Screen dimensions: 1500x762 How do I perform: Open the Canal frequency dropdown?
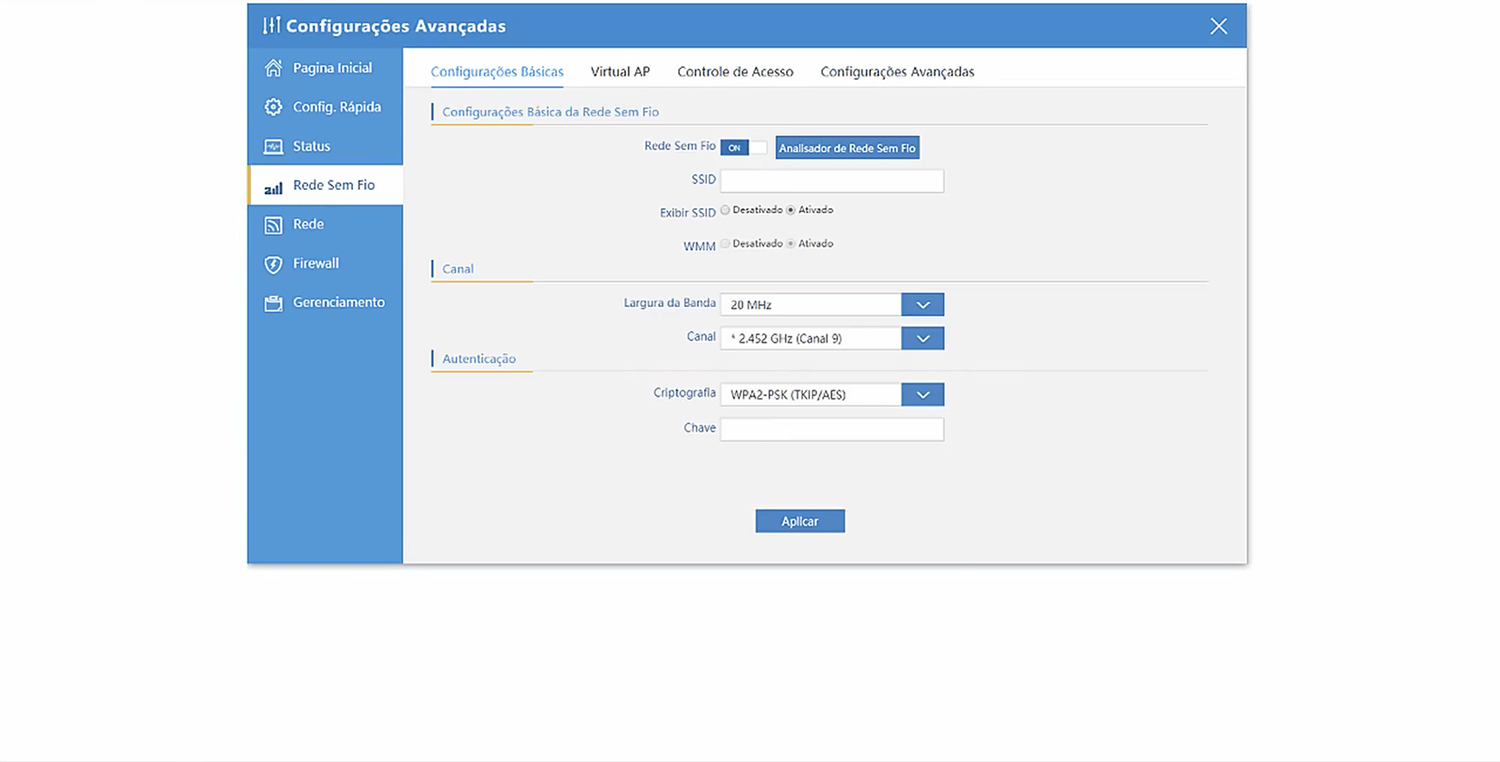click(922, 339)
